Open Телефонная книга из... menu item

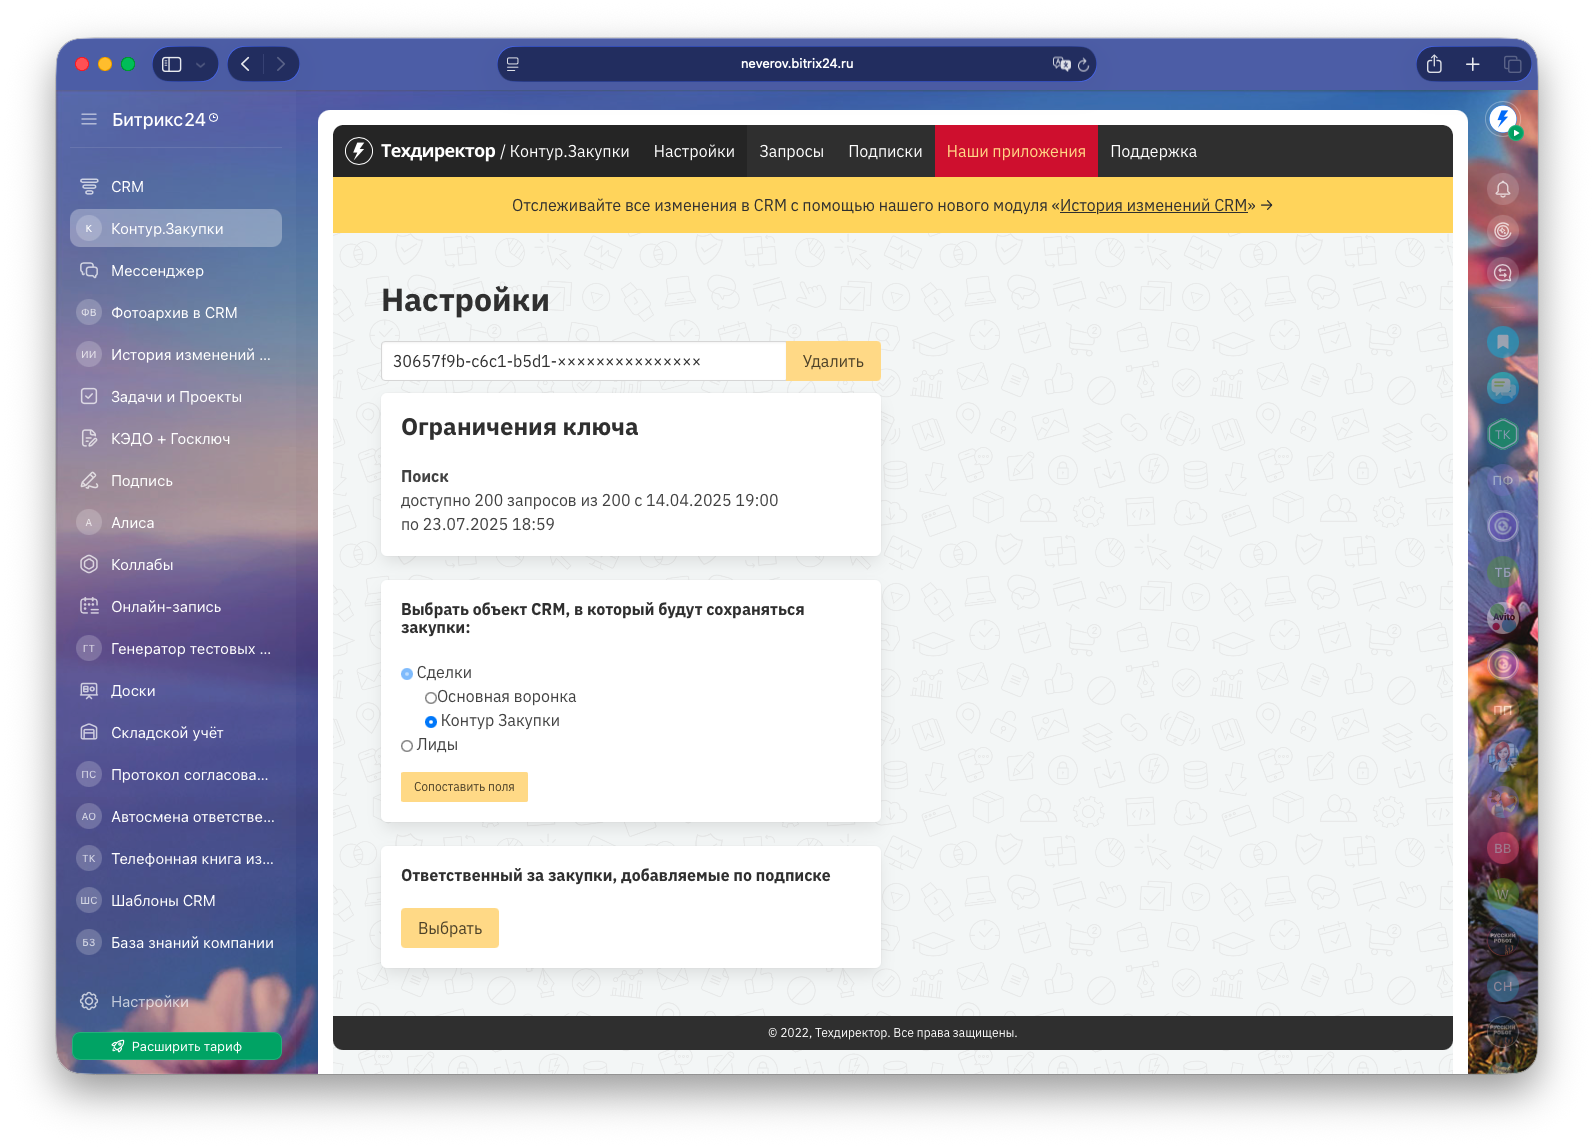176,859
